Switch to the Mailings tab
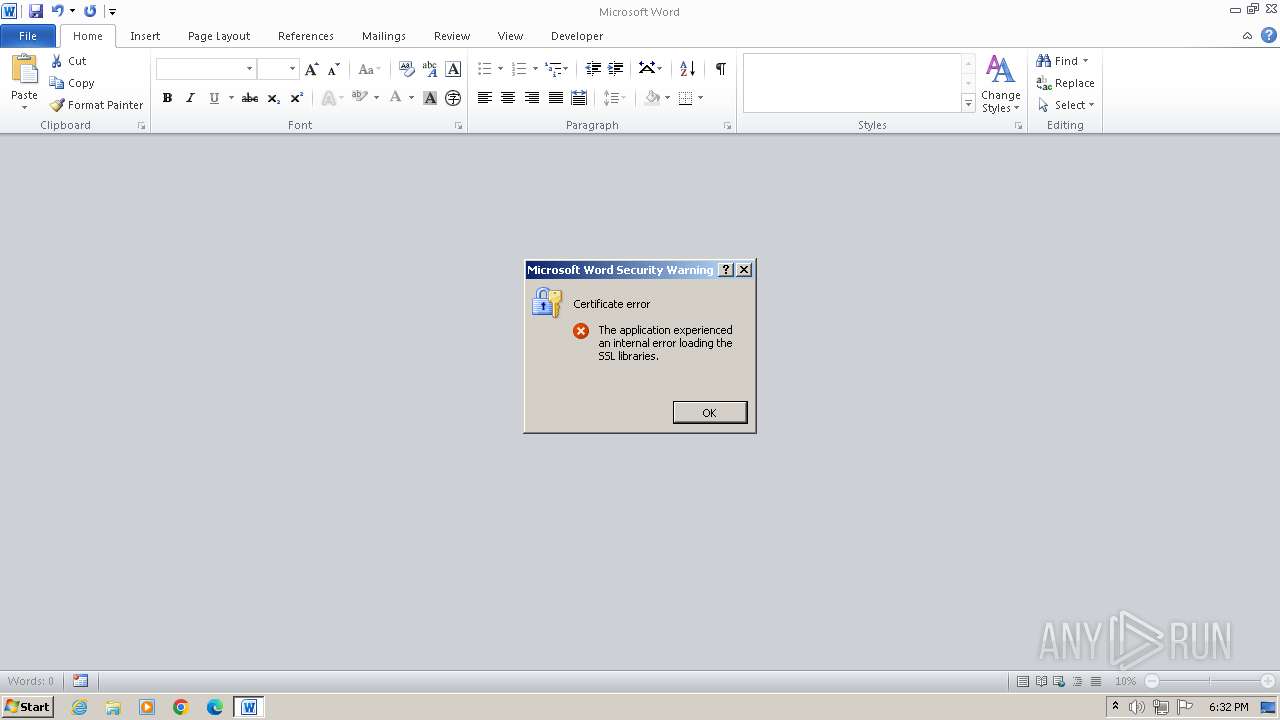This screenshot has height=720, width=1280. tap(384, 36)
